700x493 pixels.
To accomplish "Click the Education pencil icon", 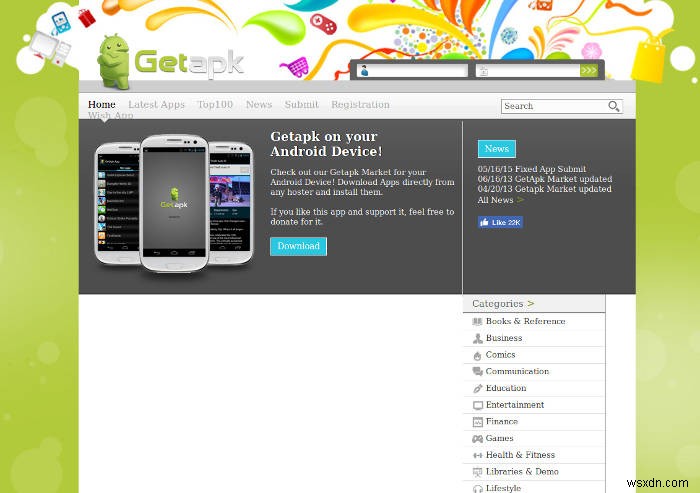I will (477, 389).
